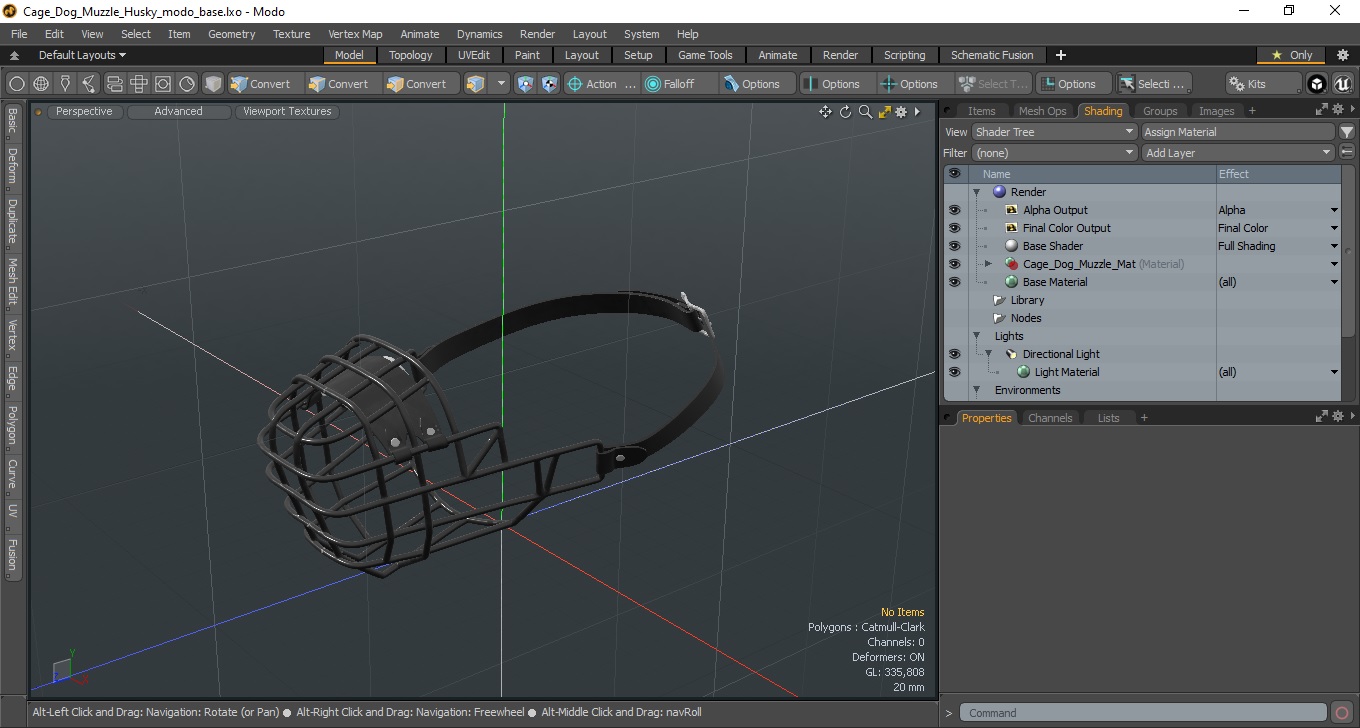Click the Perspective viewport button
Screen dimensions: 1360x728
coord(84,112)
